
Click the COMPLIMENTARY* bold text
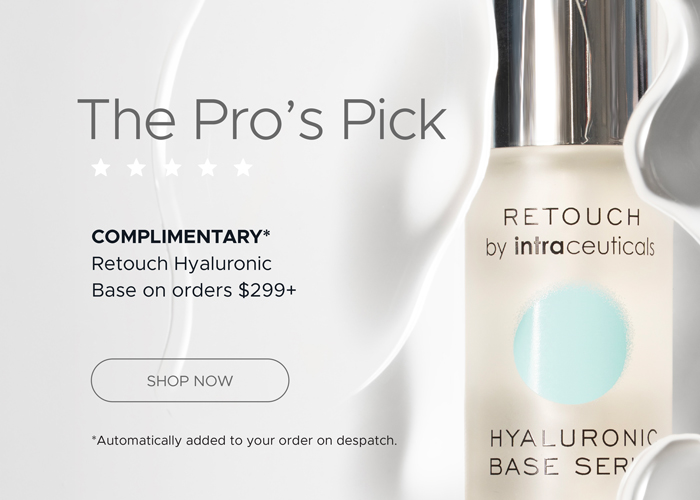tap(181, 236)
